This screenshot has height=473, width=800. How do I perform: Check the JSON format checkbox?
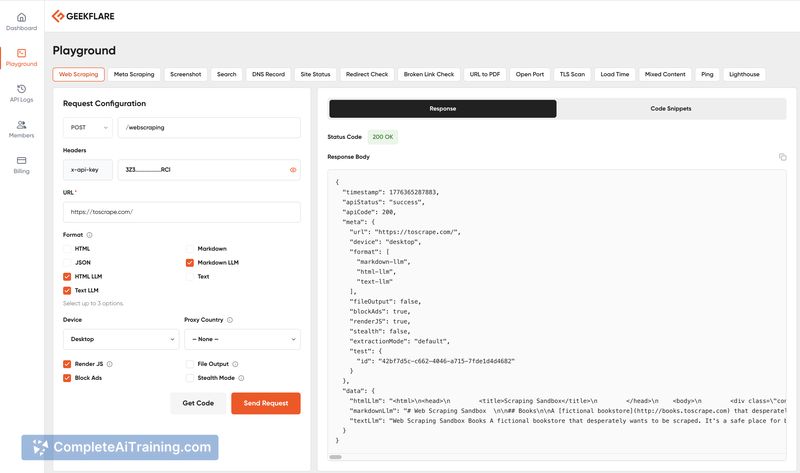pos(67,263)
